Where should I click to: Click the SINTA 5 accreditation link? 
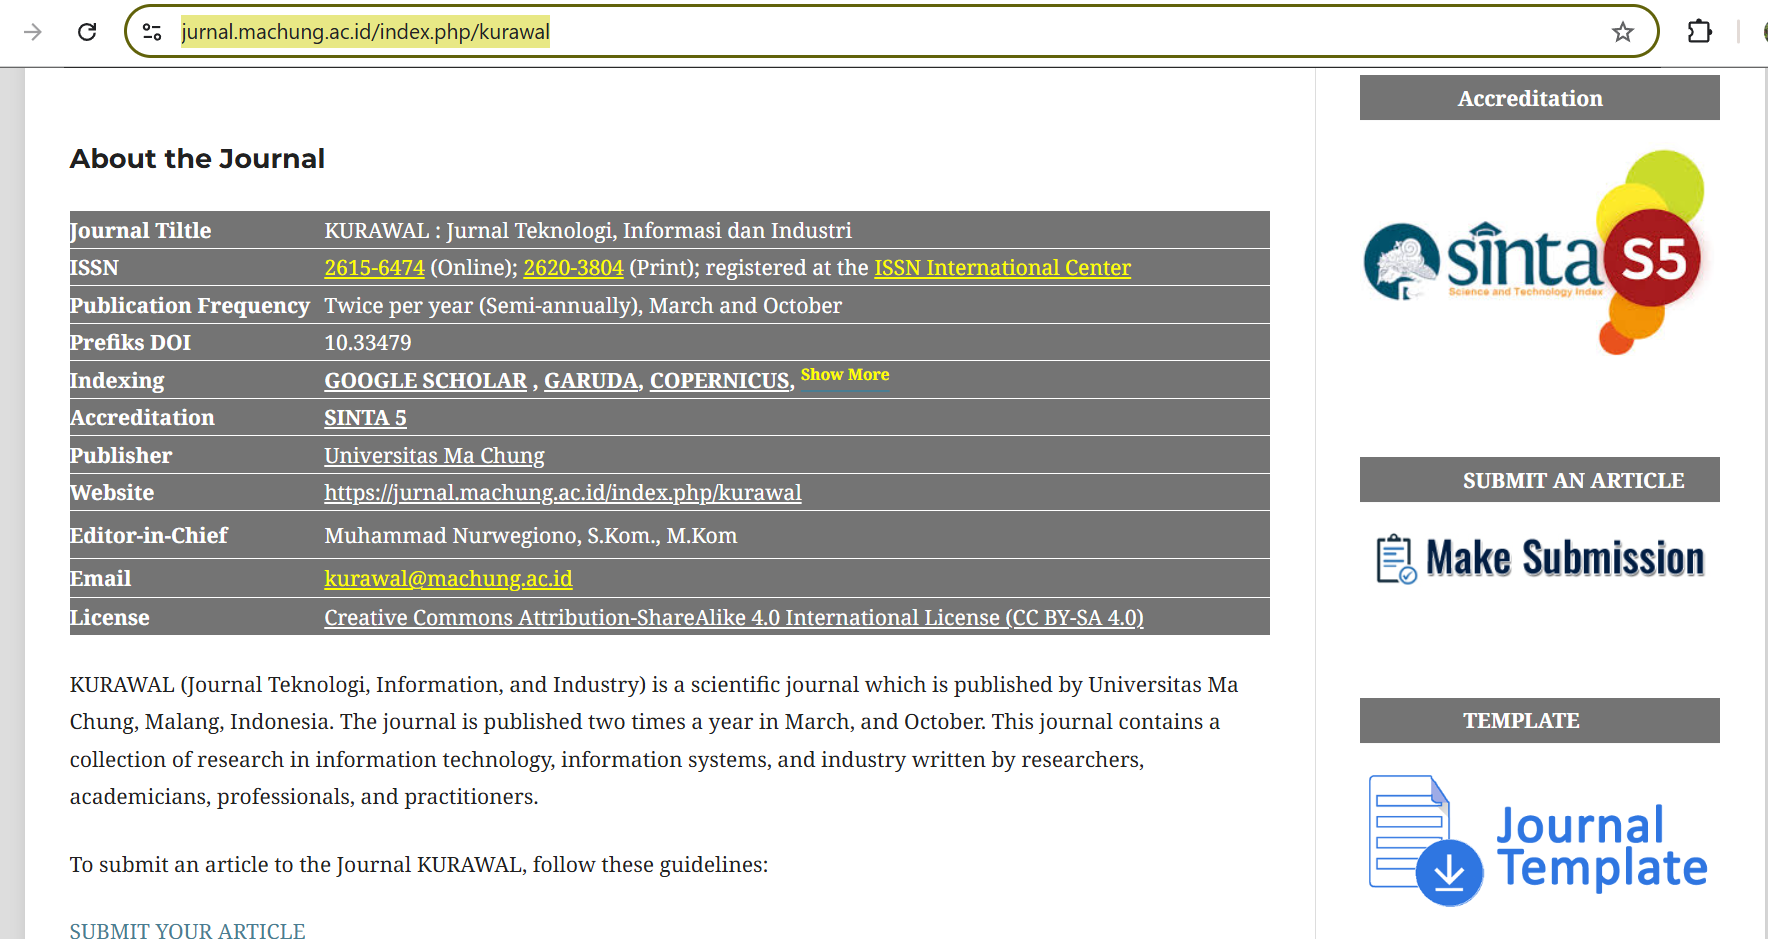click(365, 418)
